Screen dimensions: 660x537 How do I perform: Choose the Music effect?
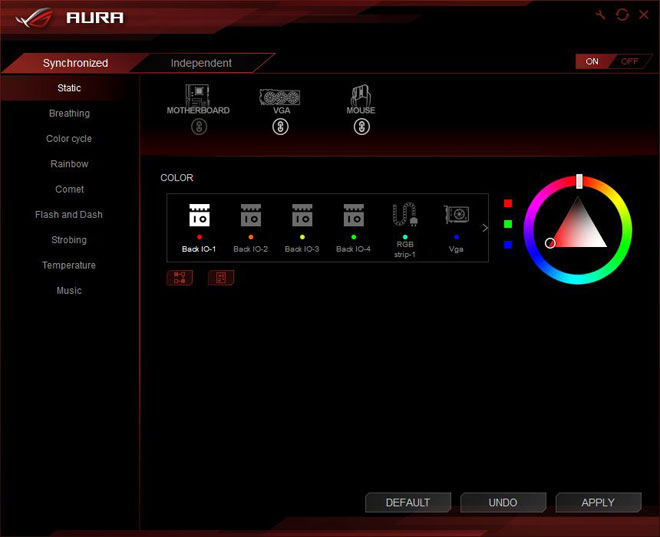click(69, 290)
